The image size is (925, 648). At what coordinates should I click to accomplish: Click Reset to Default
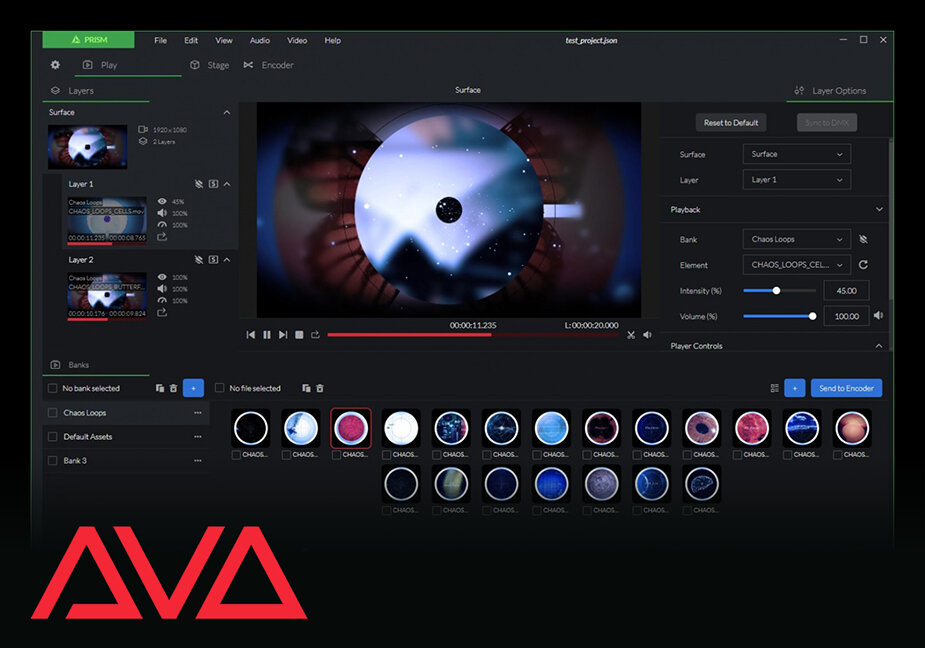pos(730,122)
